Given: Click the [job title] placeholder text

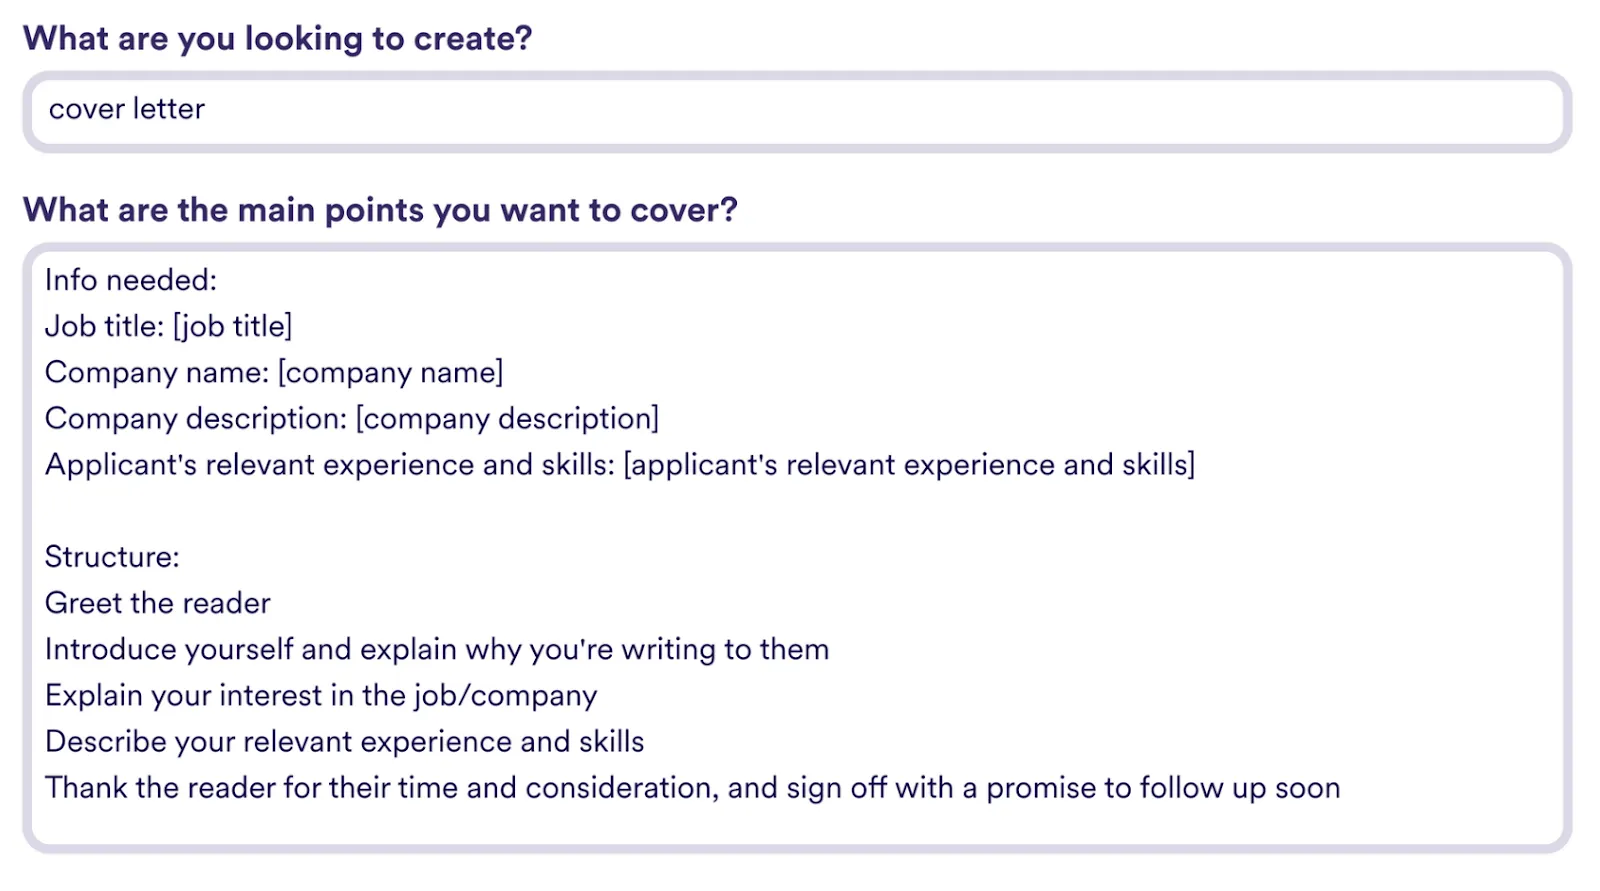Looking at the screenshot, I should pos(233,326).
